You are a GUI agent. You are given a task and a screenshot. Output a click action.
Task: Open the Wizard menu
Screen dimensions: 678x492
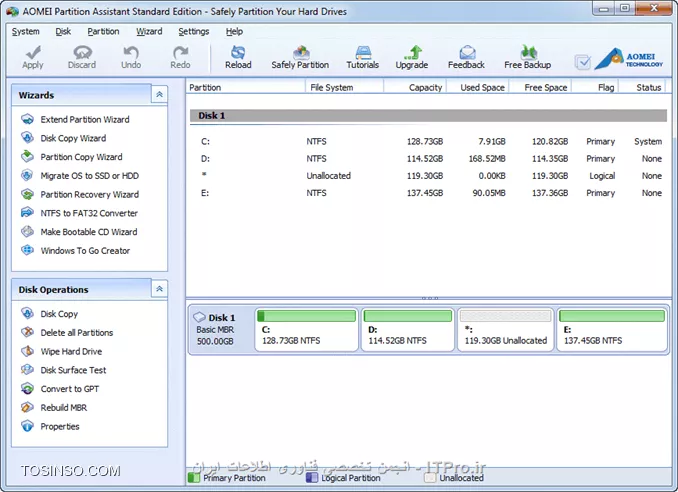tap(149, 32)
